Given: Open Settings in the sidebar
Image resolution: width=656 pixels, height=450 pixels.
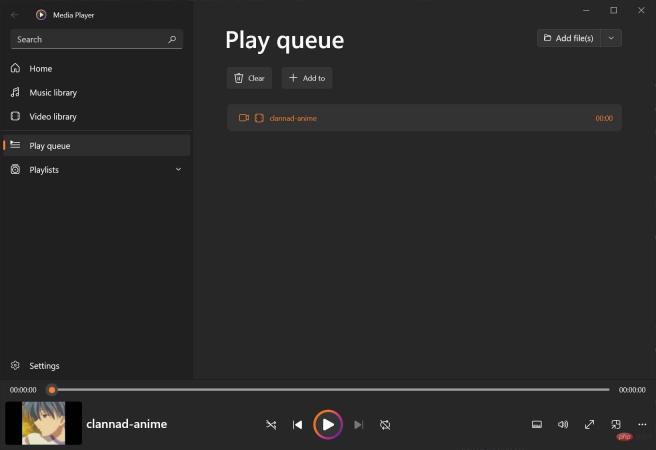Looking at the screenshot, I should (96, 366).
